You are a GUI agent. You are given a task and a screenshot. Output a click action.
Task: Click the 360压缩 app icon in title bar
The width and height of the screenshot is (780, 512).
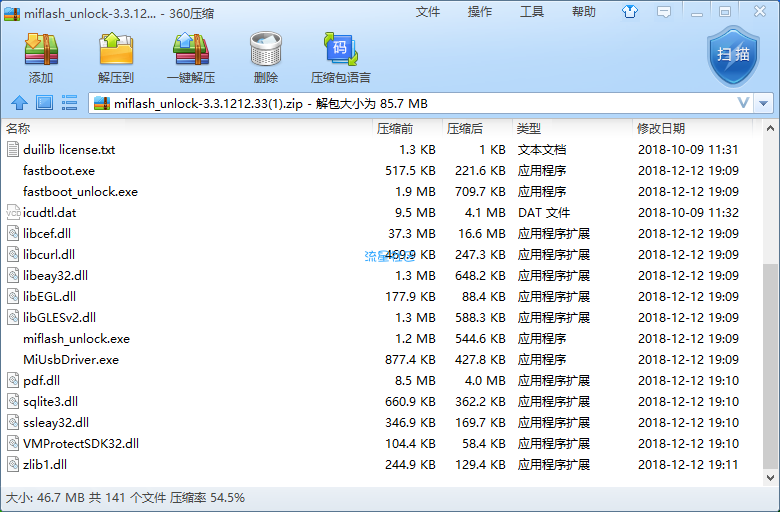(12, 13)
